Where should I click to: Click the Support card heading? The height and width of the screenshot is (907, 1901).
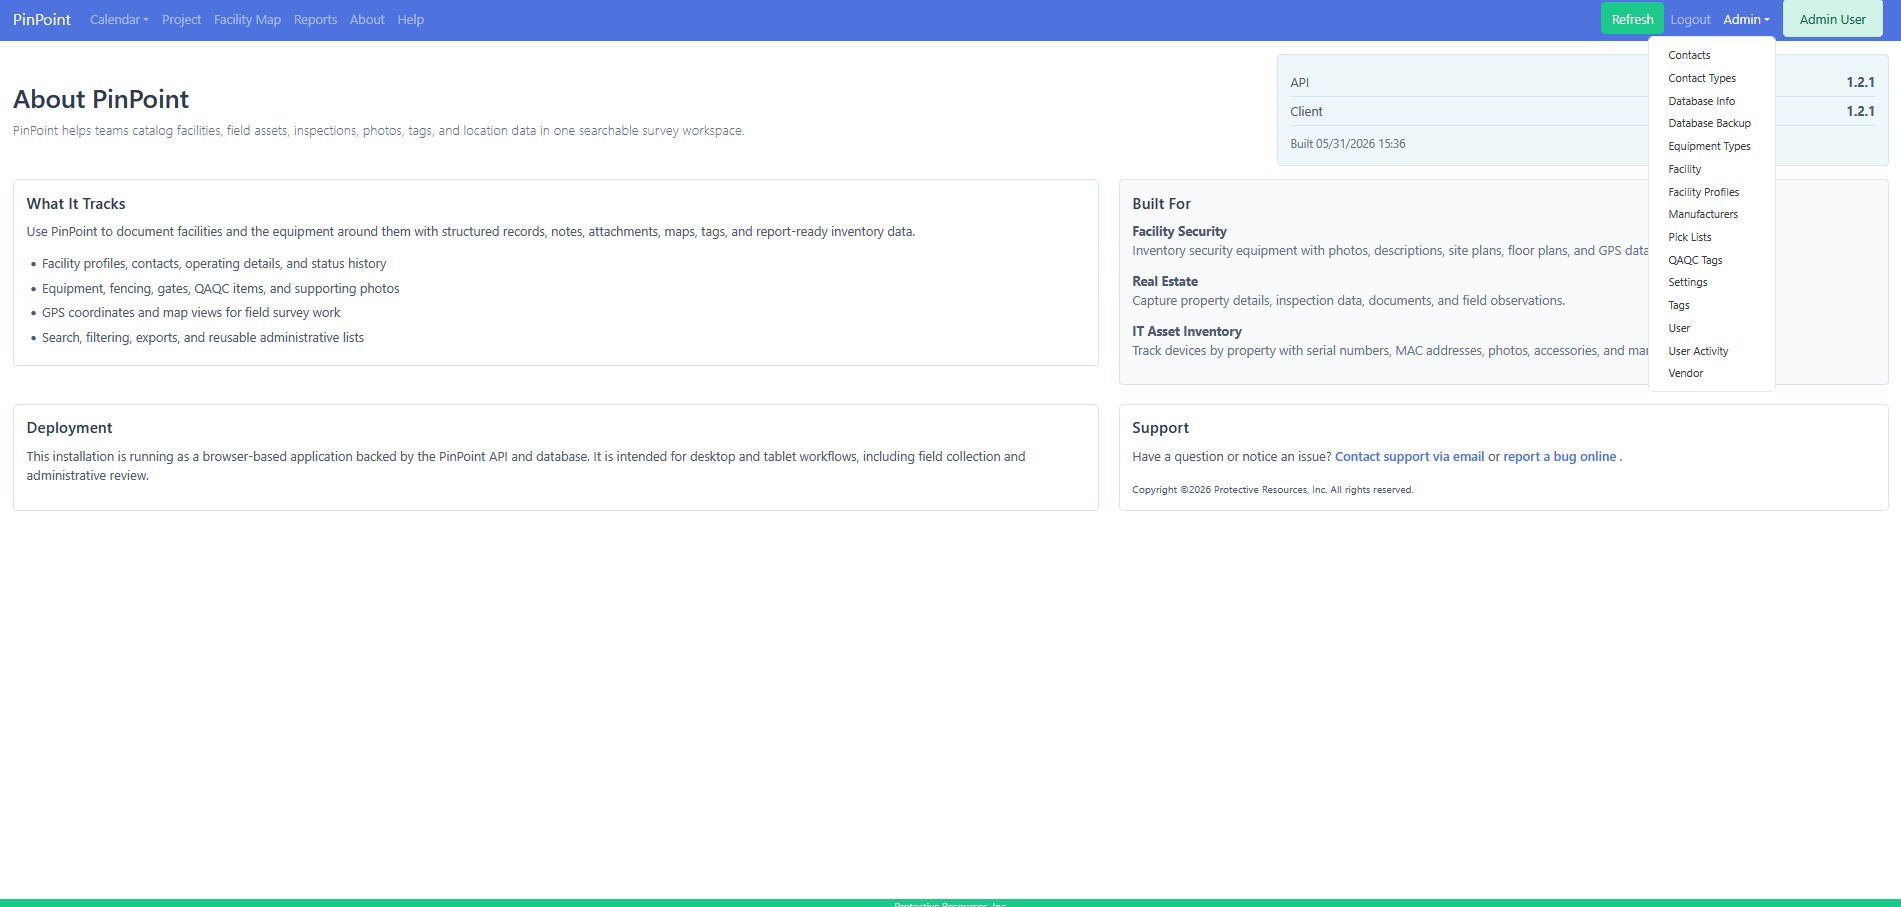1160,428
